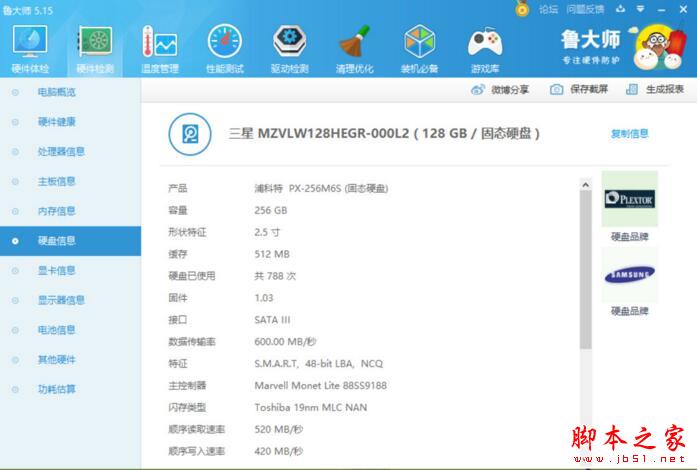Click usage count 共 788 次
Viewport: 697px width, 470px height.
(275, 276)
